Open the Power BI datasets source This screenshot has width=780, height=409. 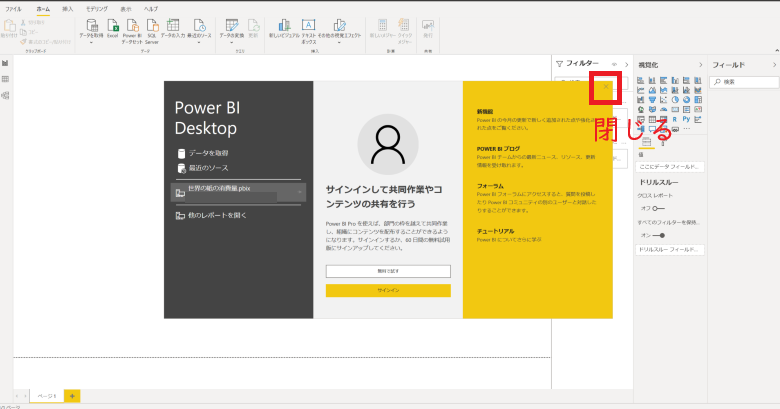[x=132, y=32]
